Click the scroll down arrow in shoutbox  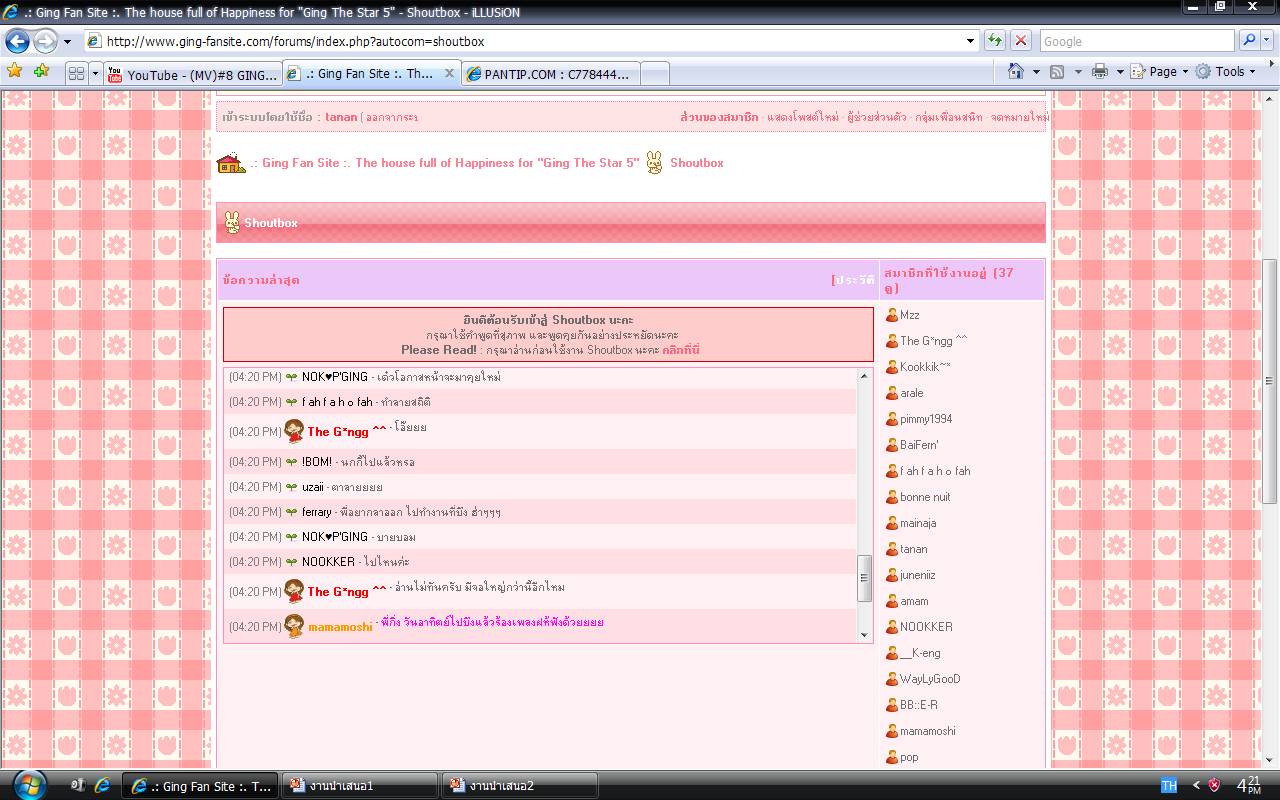click(865, 634)
